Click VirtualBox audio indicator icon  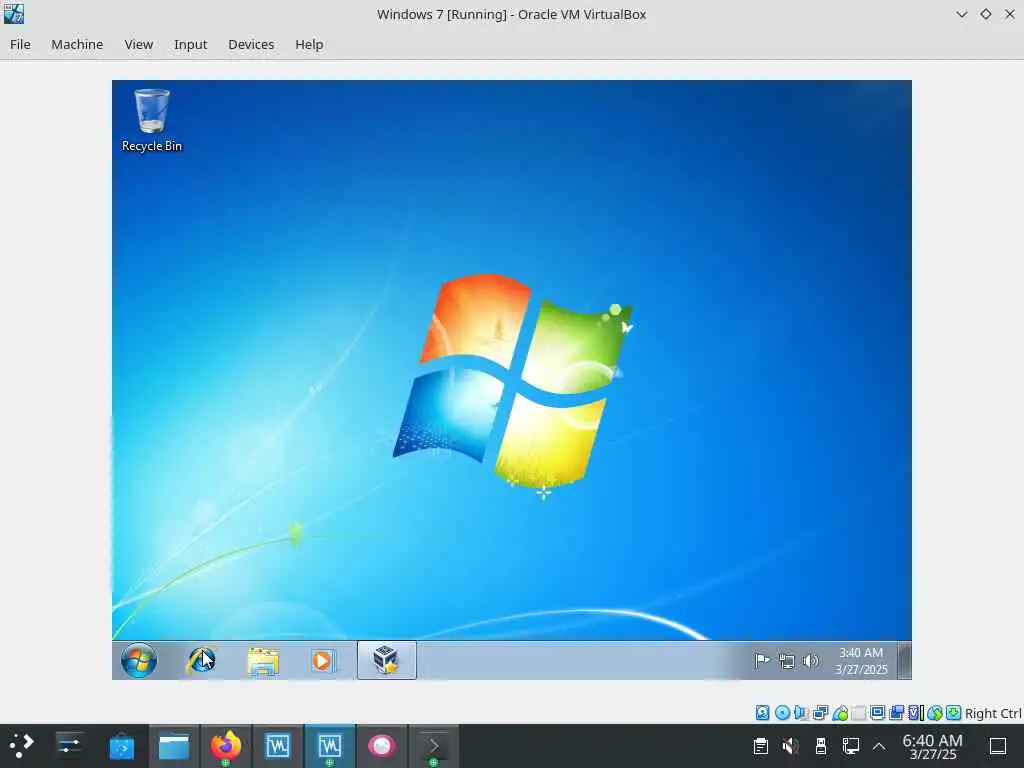pos(802,712)
